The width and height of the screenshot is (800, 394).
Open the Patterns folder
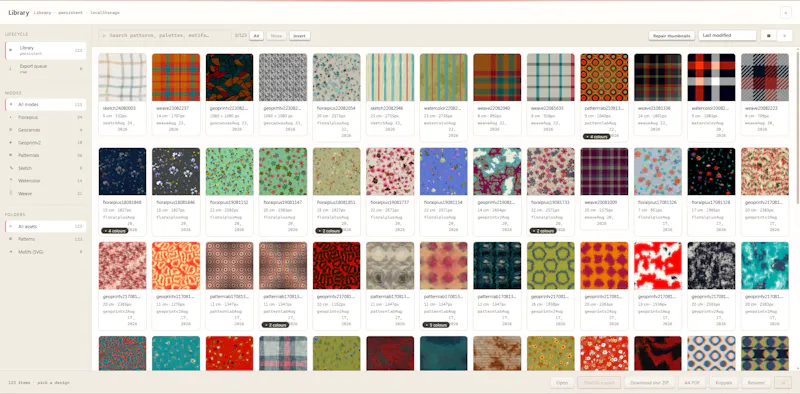(x=45, y=239)
